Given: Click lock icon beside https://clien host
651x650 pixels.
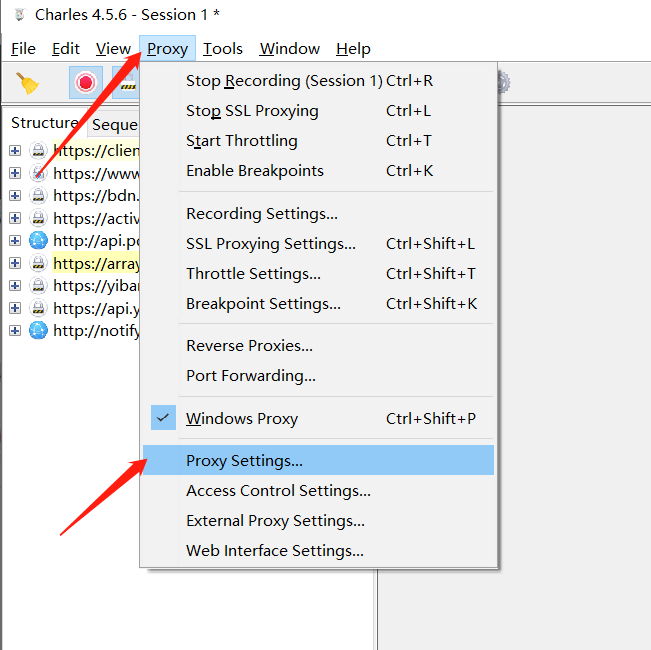Looking at the screenshot, I should (x=38, y=150).
